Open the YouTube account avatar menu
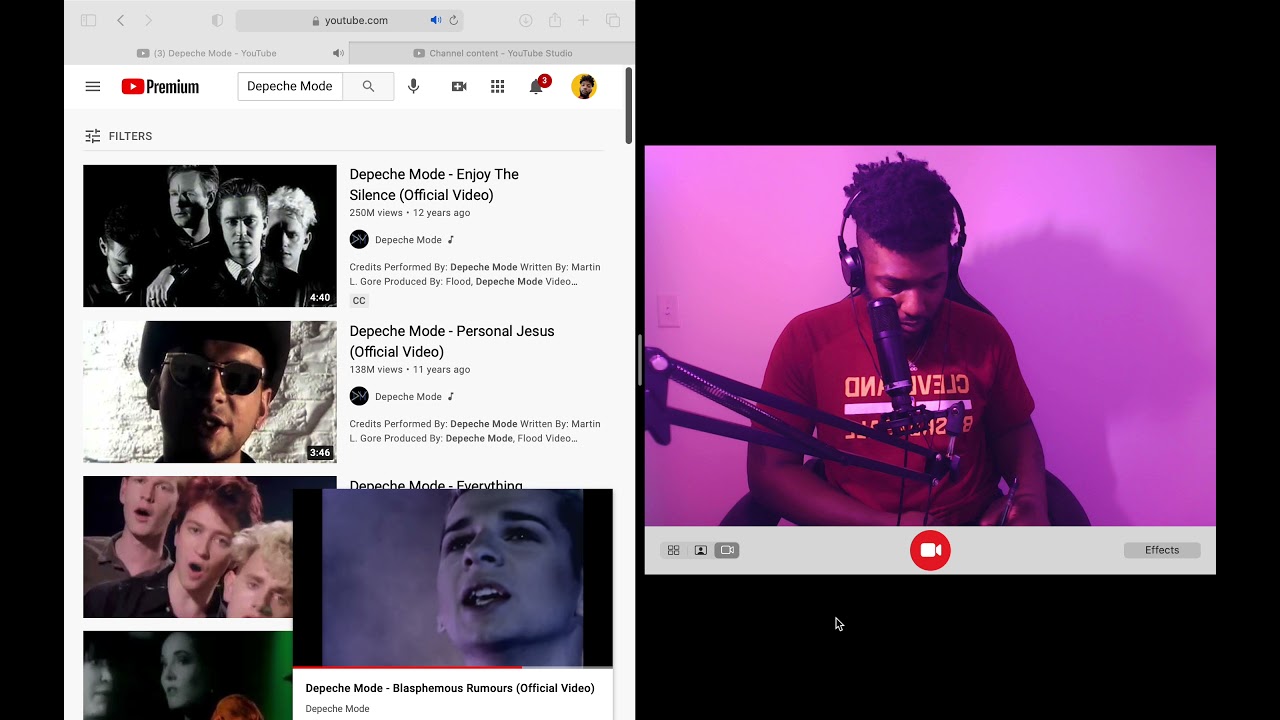 coord(584,87)
